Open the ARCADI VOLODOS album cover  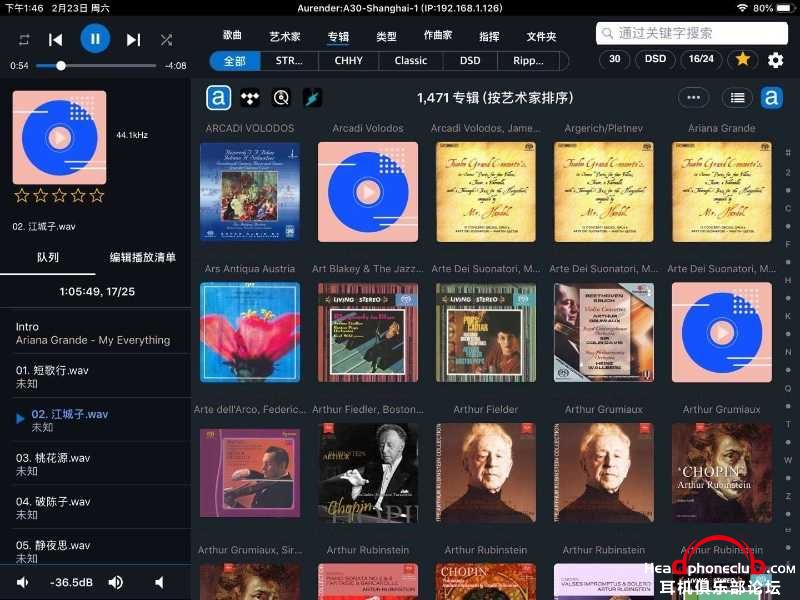click(250, 192)
